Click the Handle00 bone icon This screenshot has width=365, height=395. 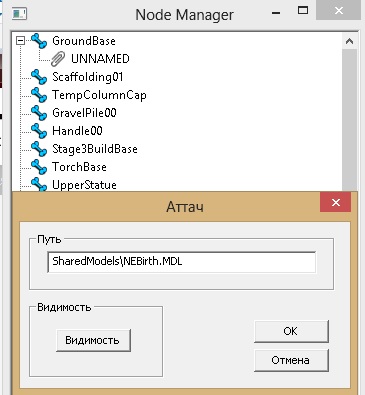pos(39,131)
